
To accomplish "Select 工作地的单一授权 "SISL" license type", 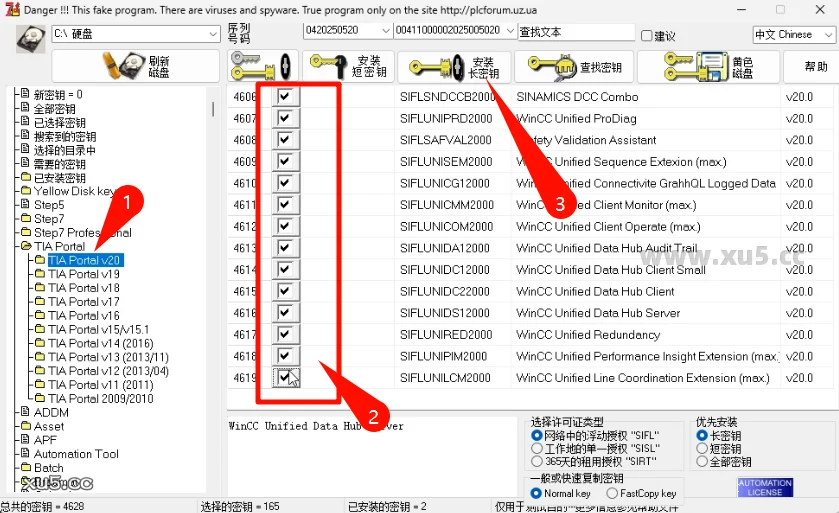I will [x=537, y=449].
